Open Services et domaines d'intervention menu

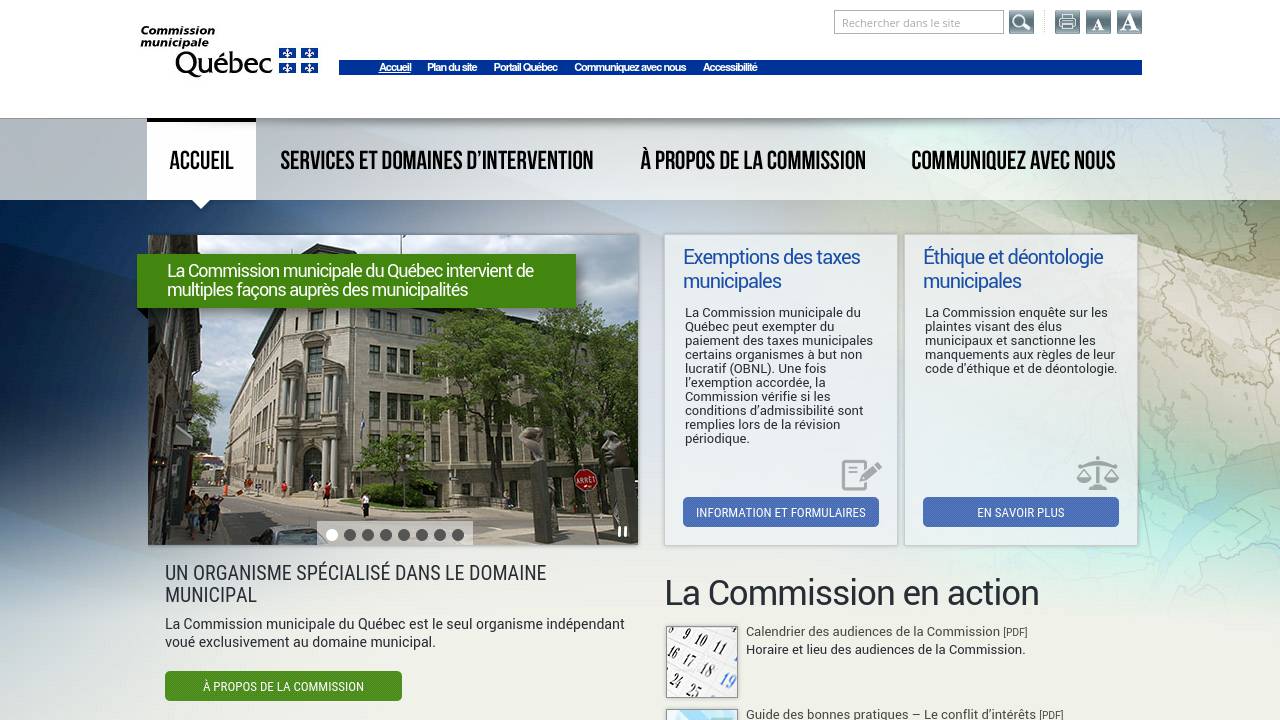click(x=437, y=160)
